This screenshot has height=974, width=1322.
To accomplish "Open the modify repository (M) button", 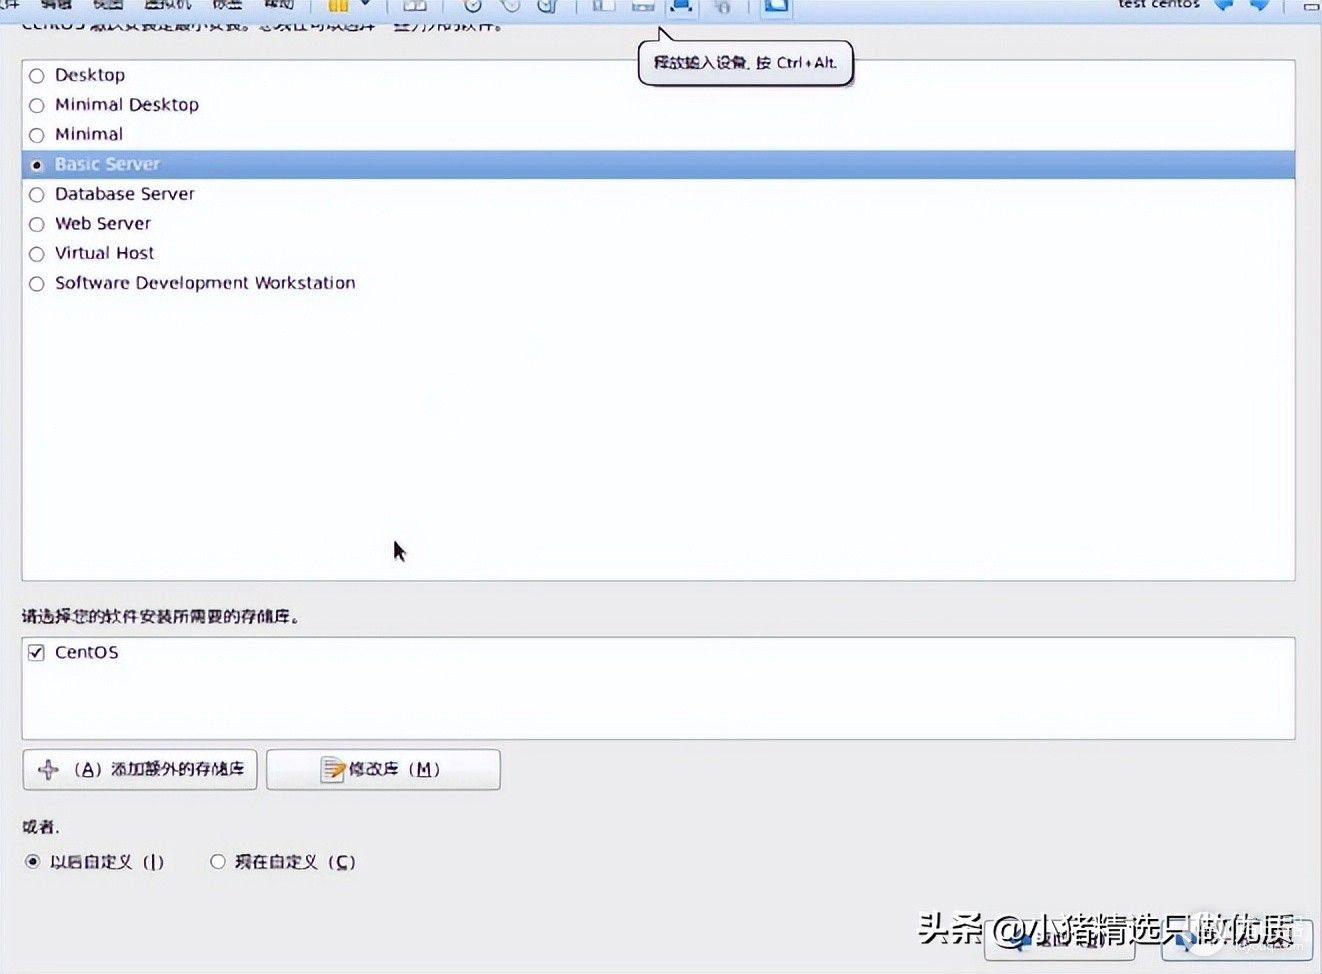I will tap(383, 770).
